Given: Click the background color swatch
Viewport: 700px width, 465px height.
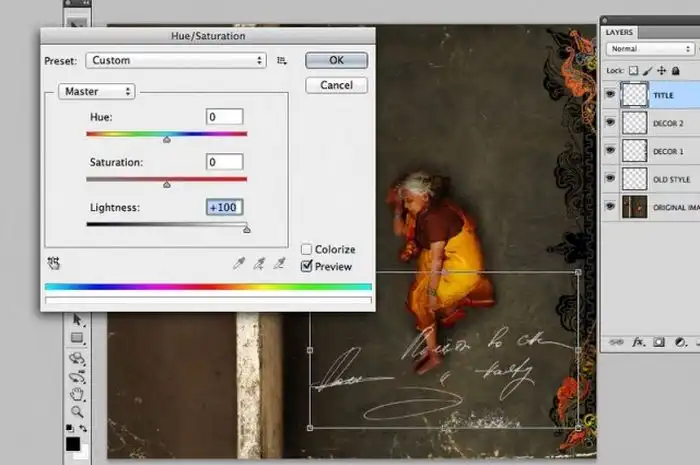Looking at the screenshot, I should click(83, 453).
